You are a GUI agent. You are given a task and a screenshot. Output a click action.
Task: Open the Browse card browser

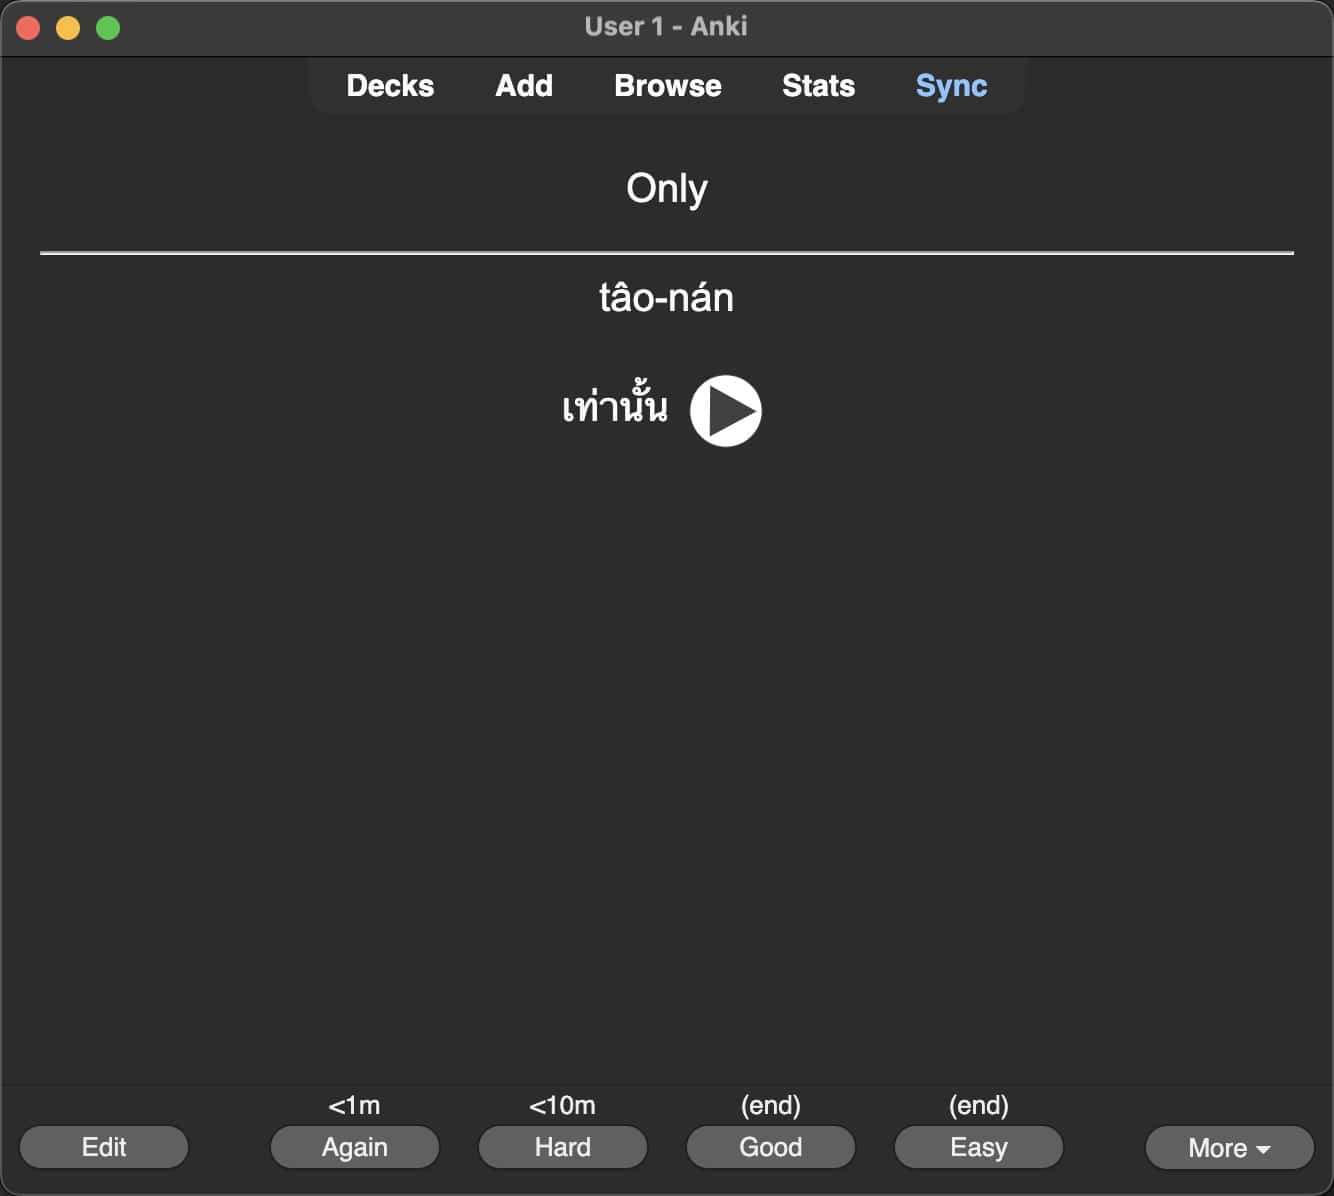(667, 86)
